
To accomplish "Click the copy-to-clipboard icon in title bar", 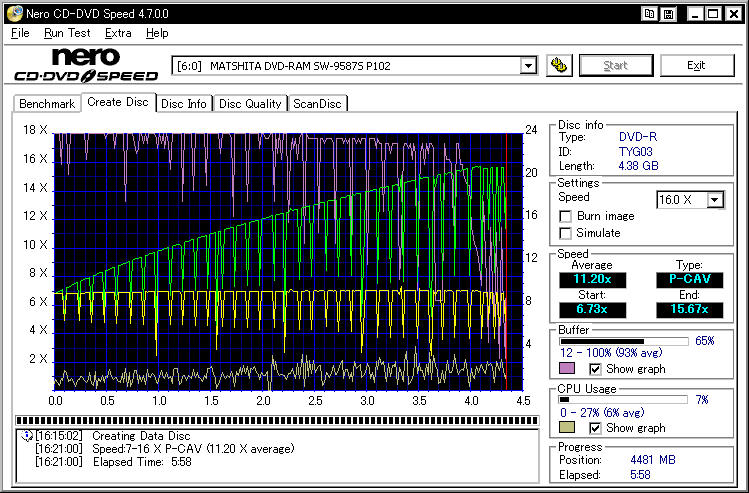I will coord(650,13).
